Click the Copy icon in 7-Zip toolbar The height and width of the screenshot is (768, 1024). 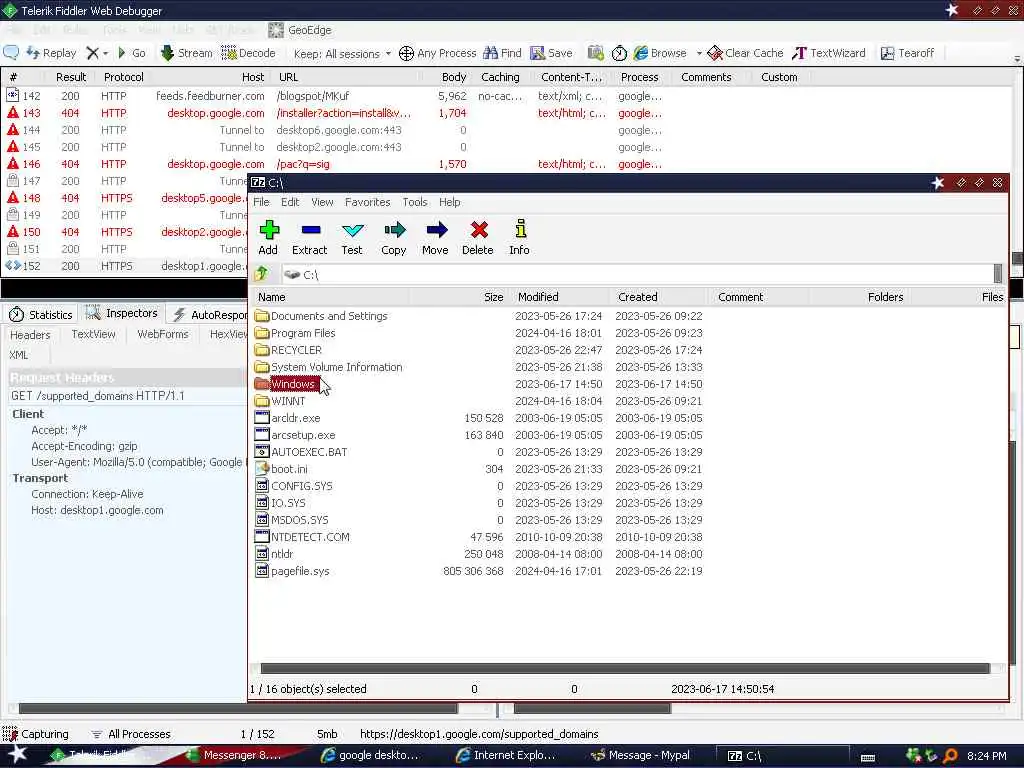pos(394,229)
